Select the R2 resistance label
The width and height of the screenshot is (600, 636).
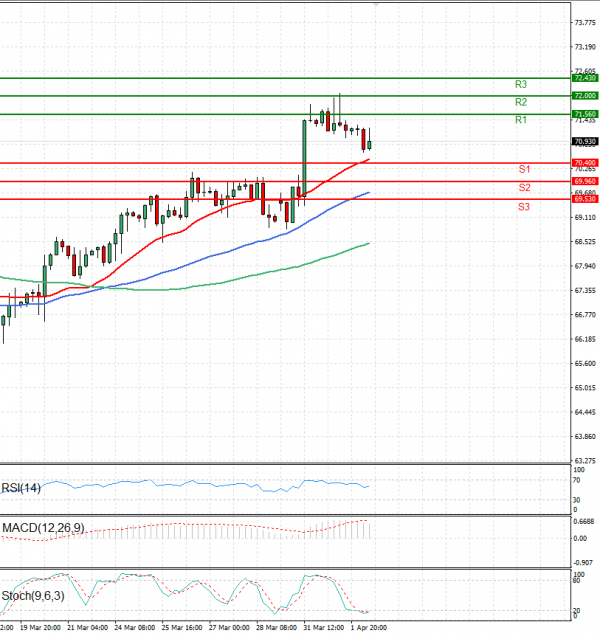(521, 103)
